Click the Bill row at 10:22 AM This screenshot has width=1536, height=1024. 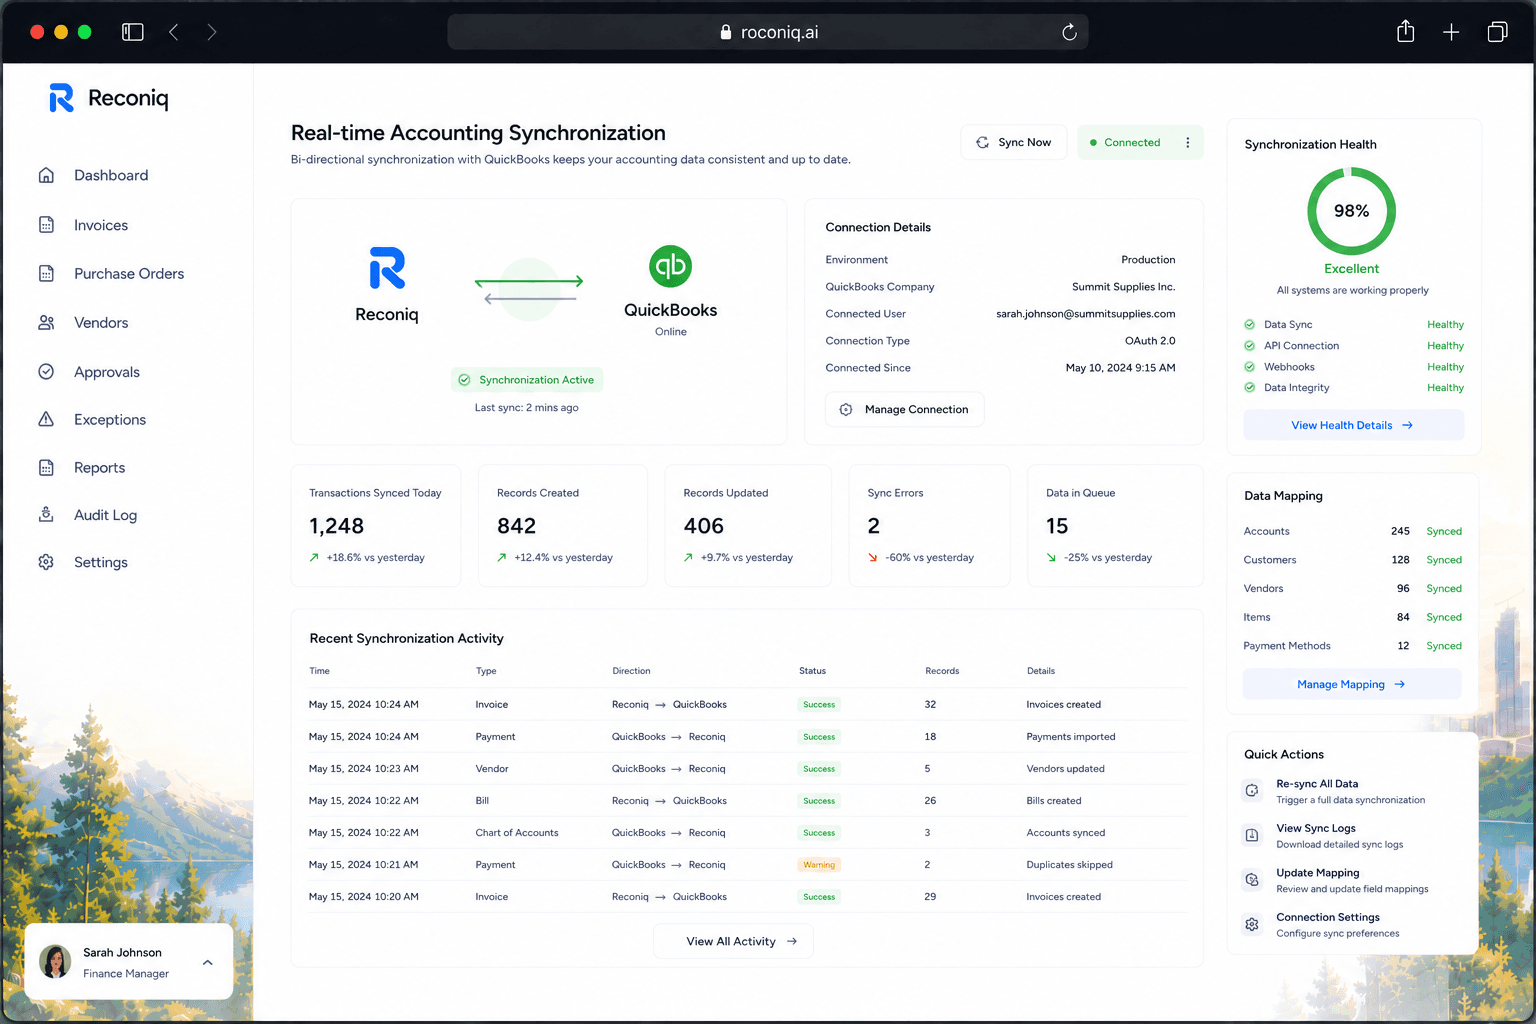[748, 800]
